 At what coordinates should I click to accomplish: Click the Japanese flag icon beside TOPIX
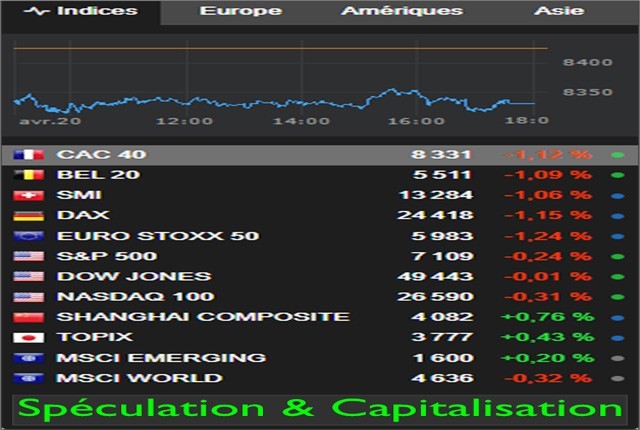tap(25, 338)
